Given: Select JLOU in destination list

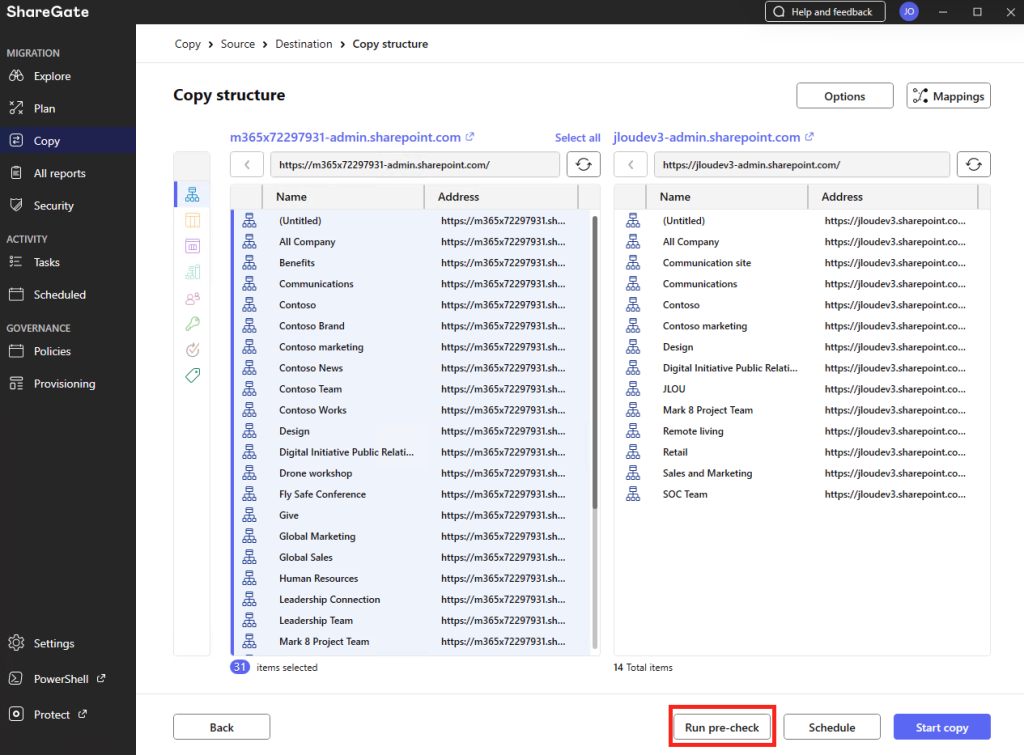Looking at the screenshot, I should [x=802, y=389].
